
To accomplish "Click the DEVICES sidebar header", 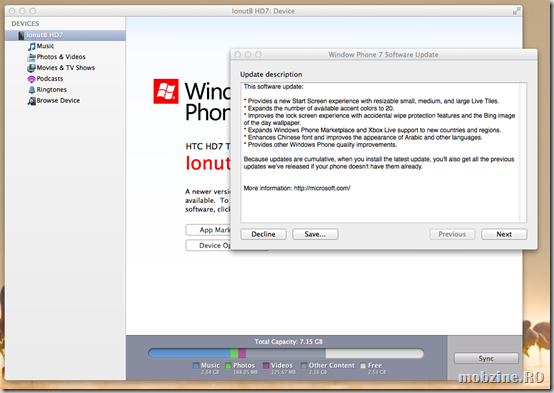I will (x=25, y=24).
